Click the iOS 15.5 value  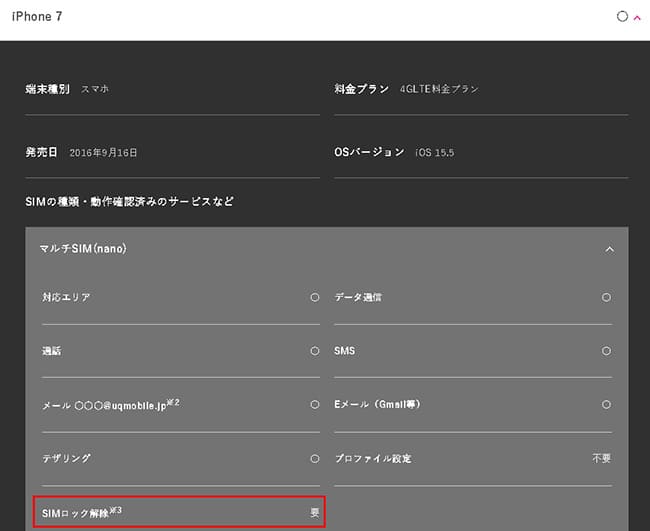pos(435,153)
